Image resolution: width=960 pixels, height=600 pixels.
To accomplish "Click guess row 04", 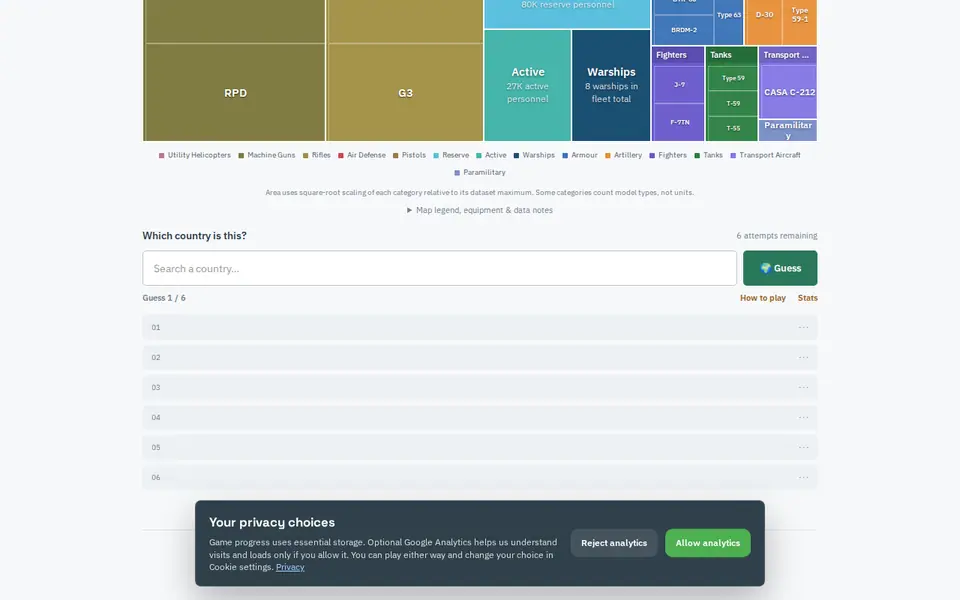I will (x=480, y=418).
